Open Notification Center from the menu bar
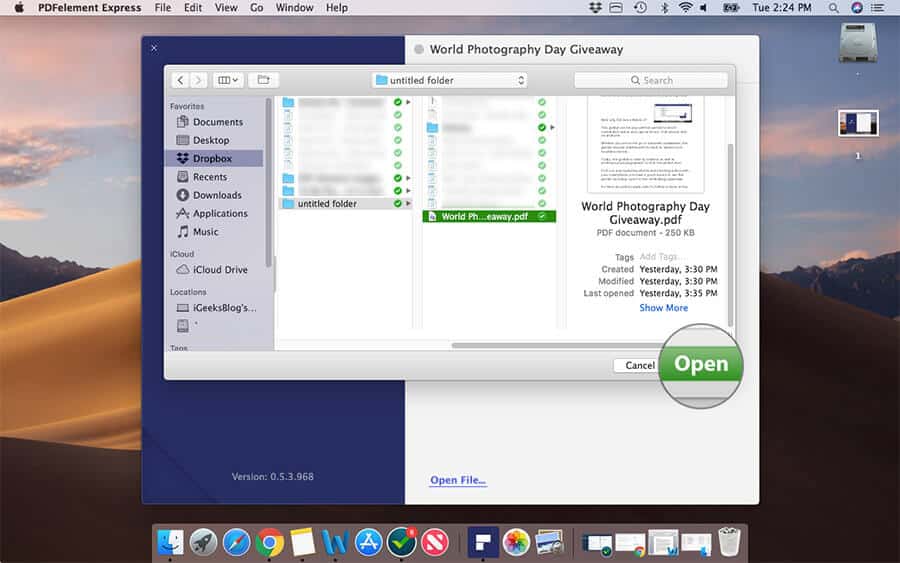The width and height of the screenshot is (900, 563). pyautogui.click(x=878, y=7)
